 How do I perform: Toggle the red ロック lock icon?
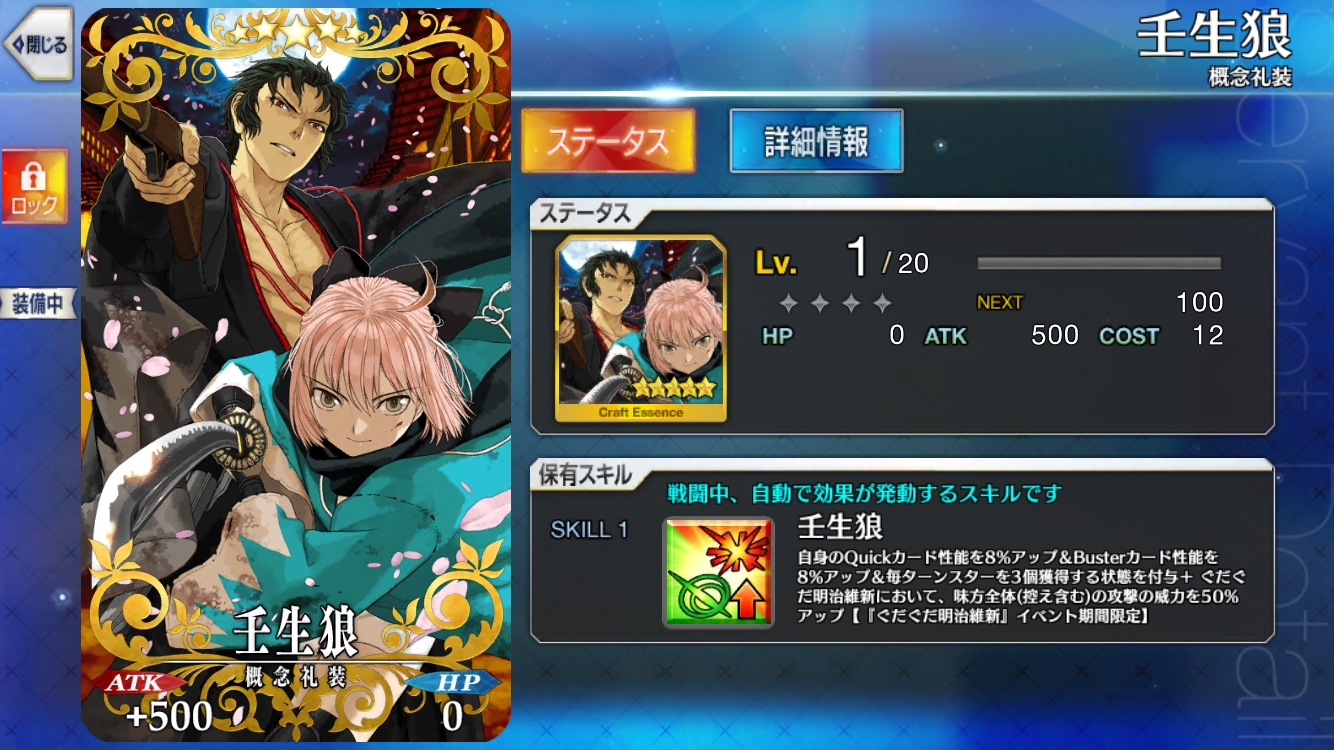click(x=34, y=187)
